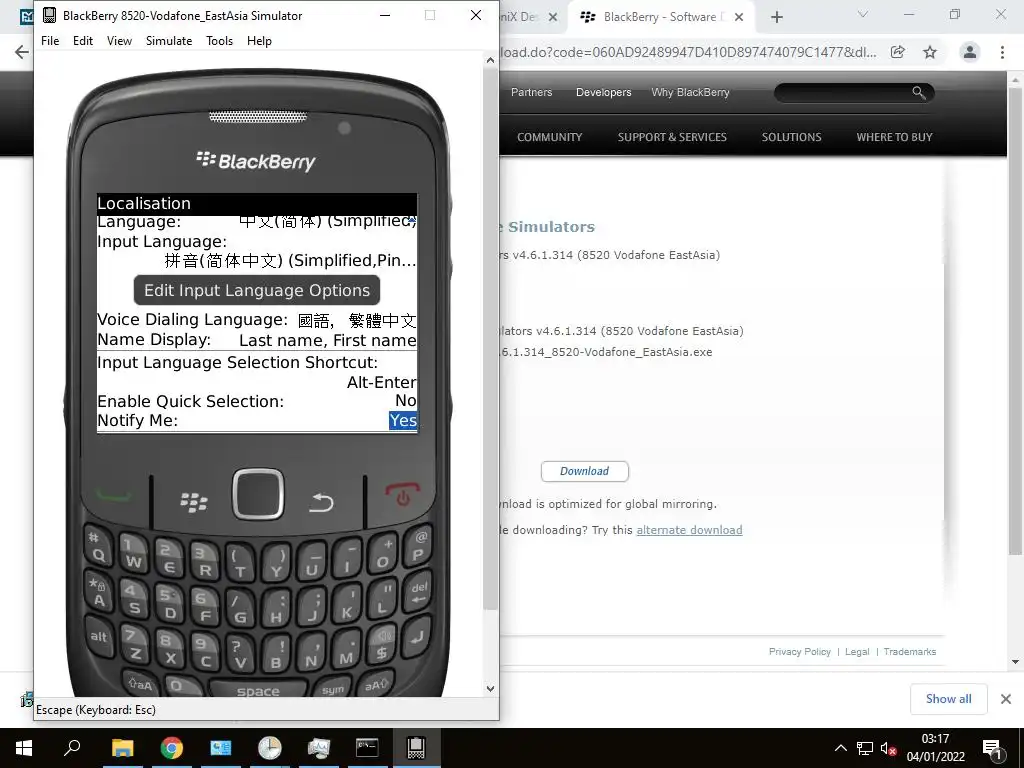Change shortcut value Alt-Enter
This screenshot has width=1024, height=768.
pyautogui.click(x=381, y=382)
